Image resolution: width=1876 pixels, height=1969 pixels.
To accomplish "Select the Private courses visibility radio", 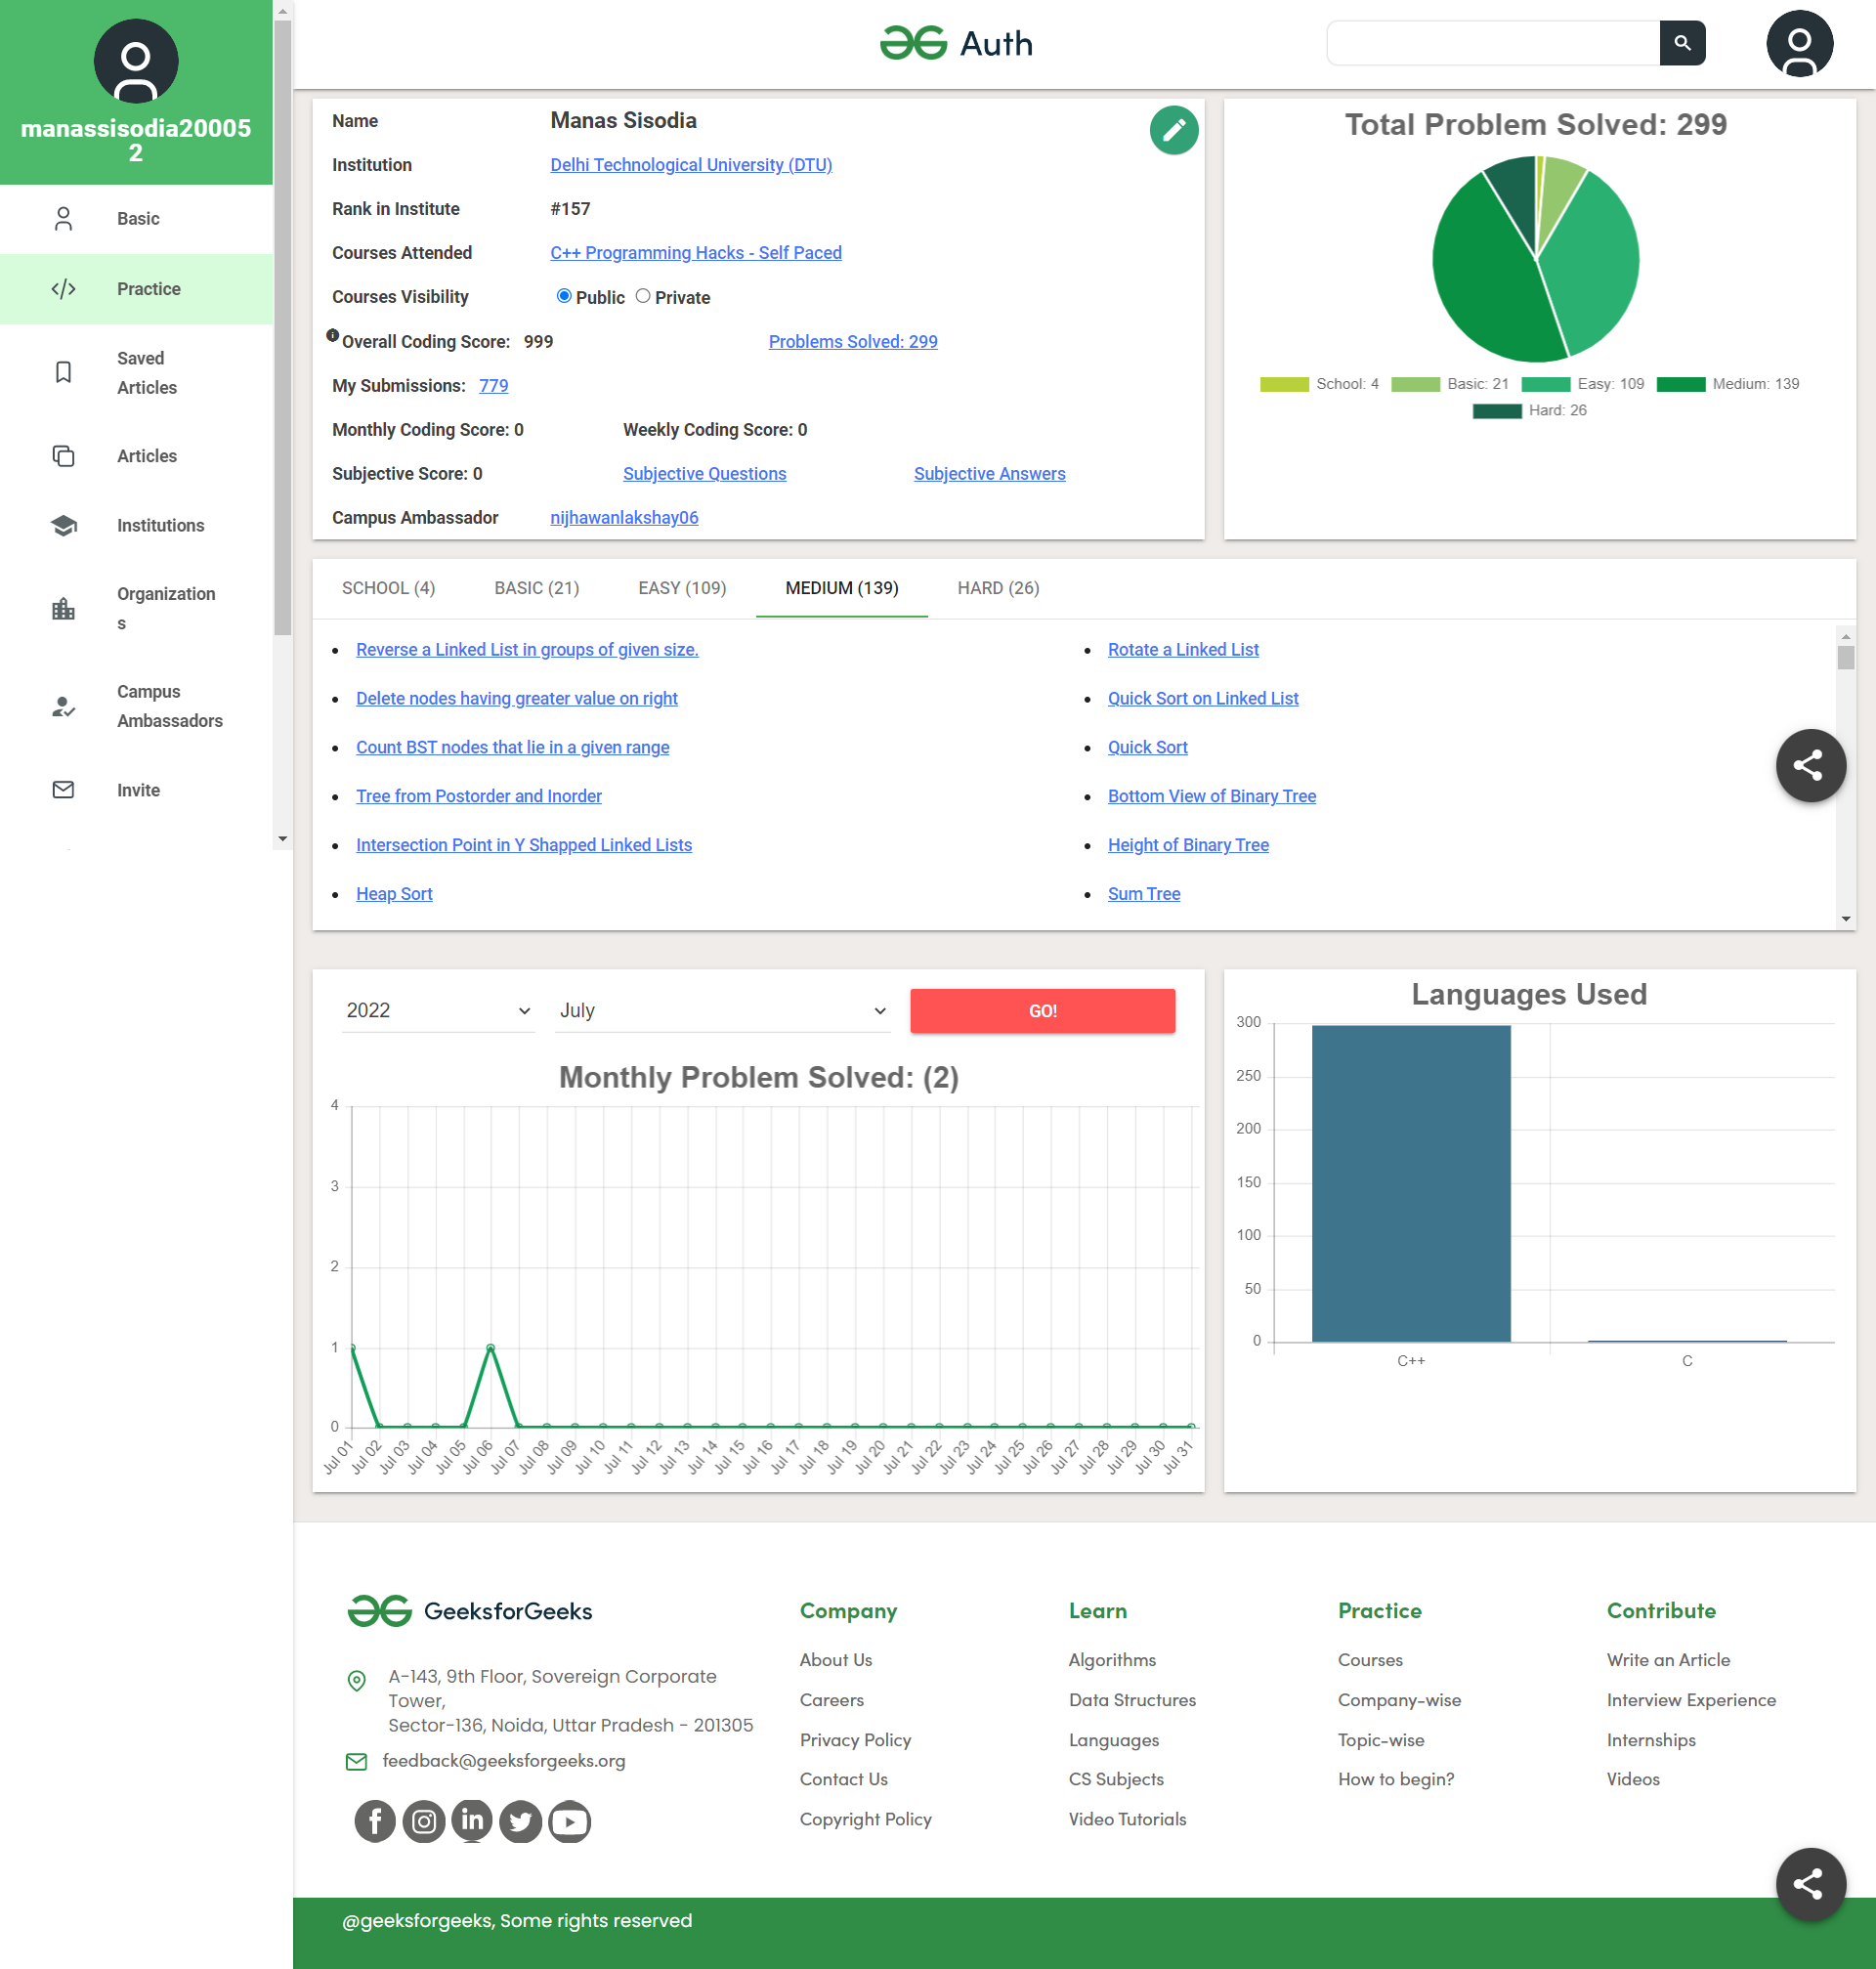I will [643, 296].
